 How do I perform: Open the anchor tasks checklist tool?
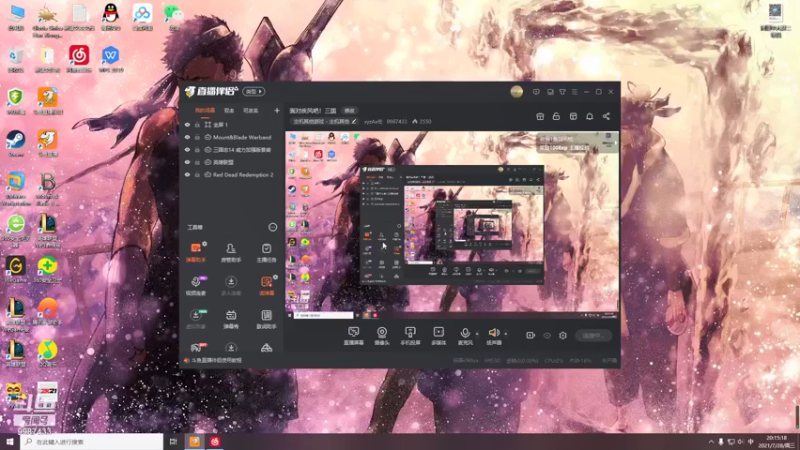pos(266,253)
